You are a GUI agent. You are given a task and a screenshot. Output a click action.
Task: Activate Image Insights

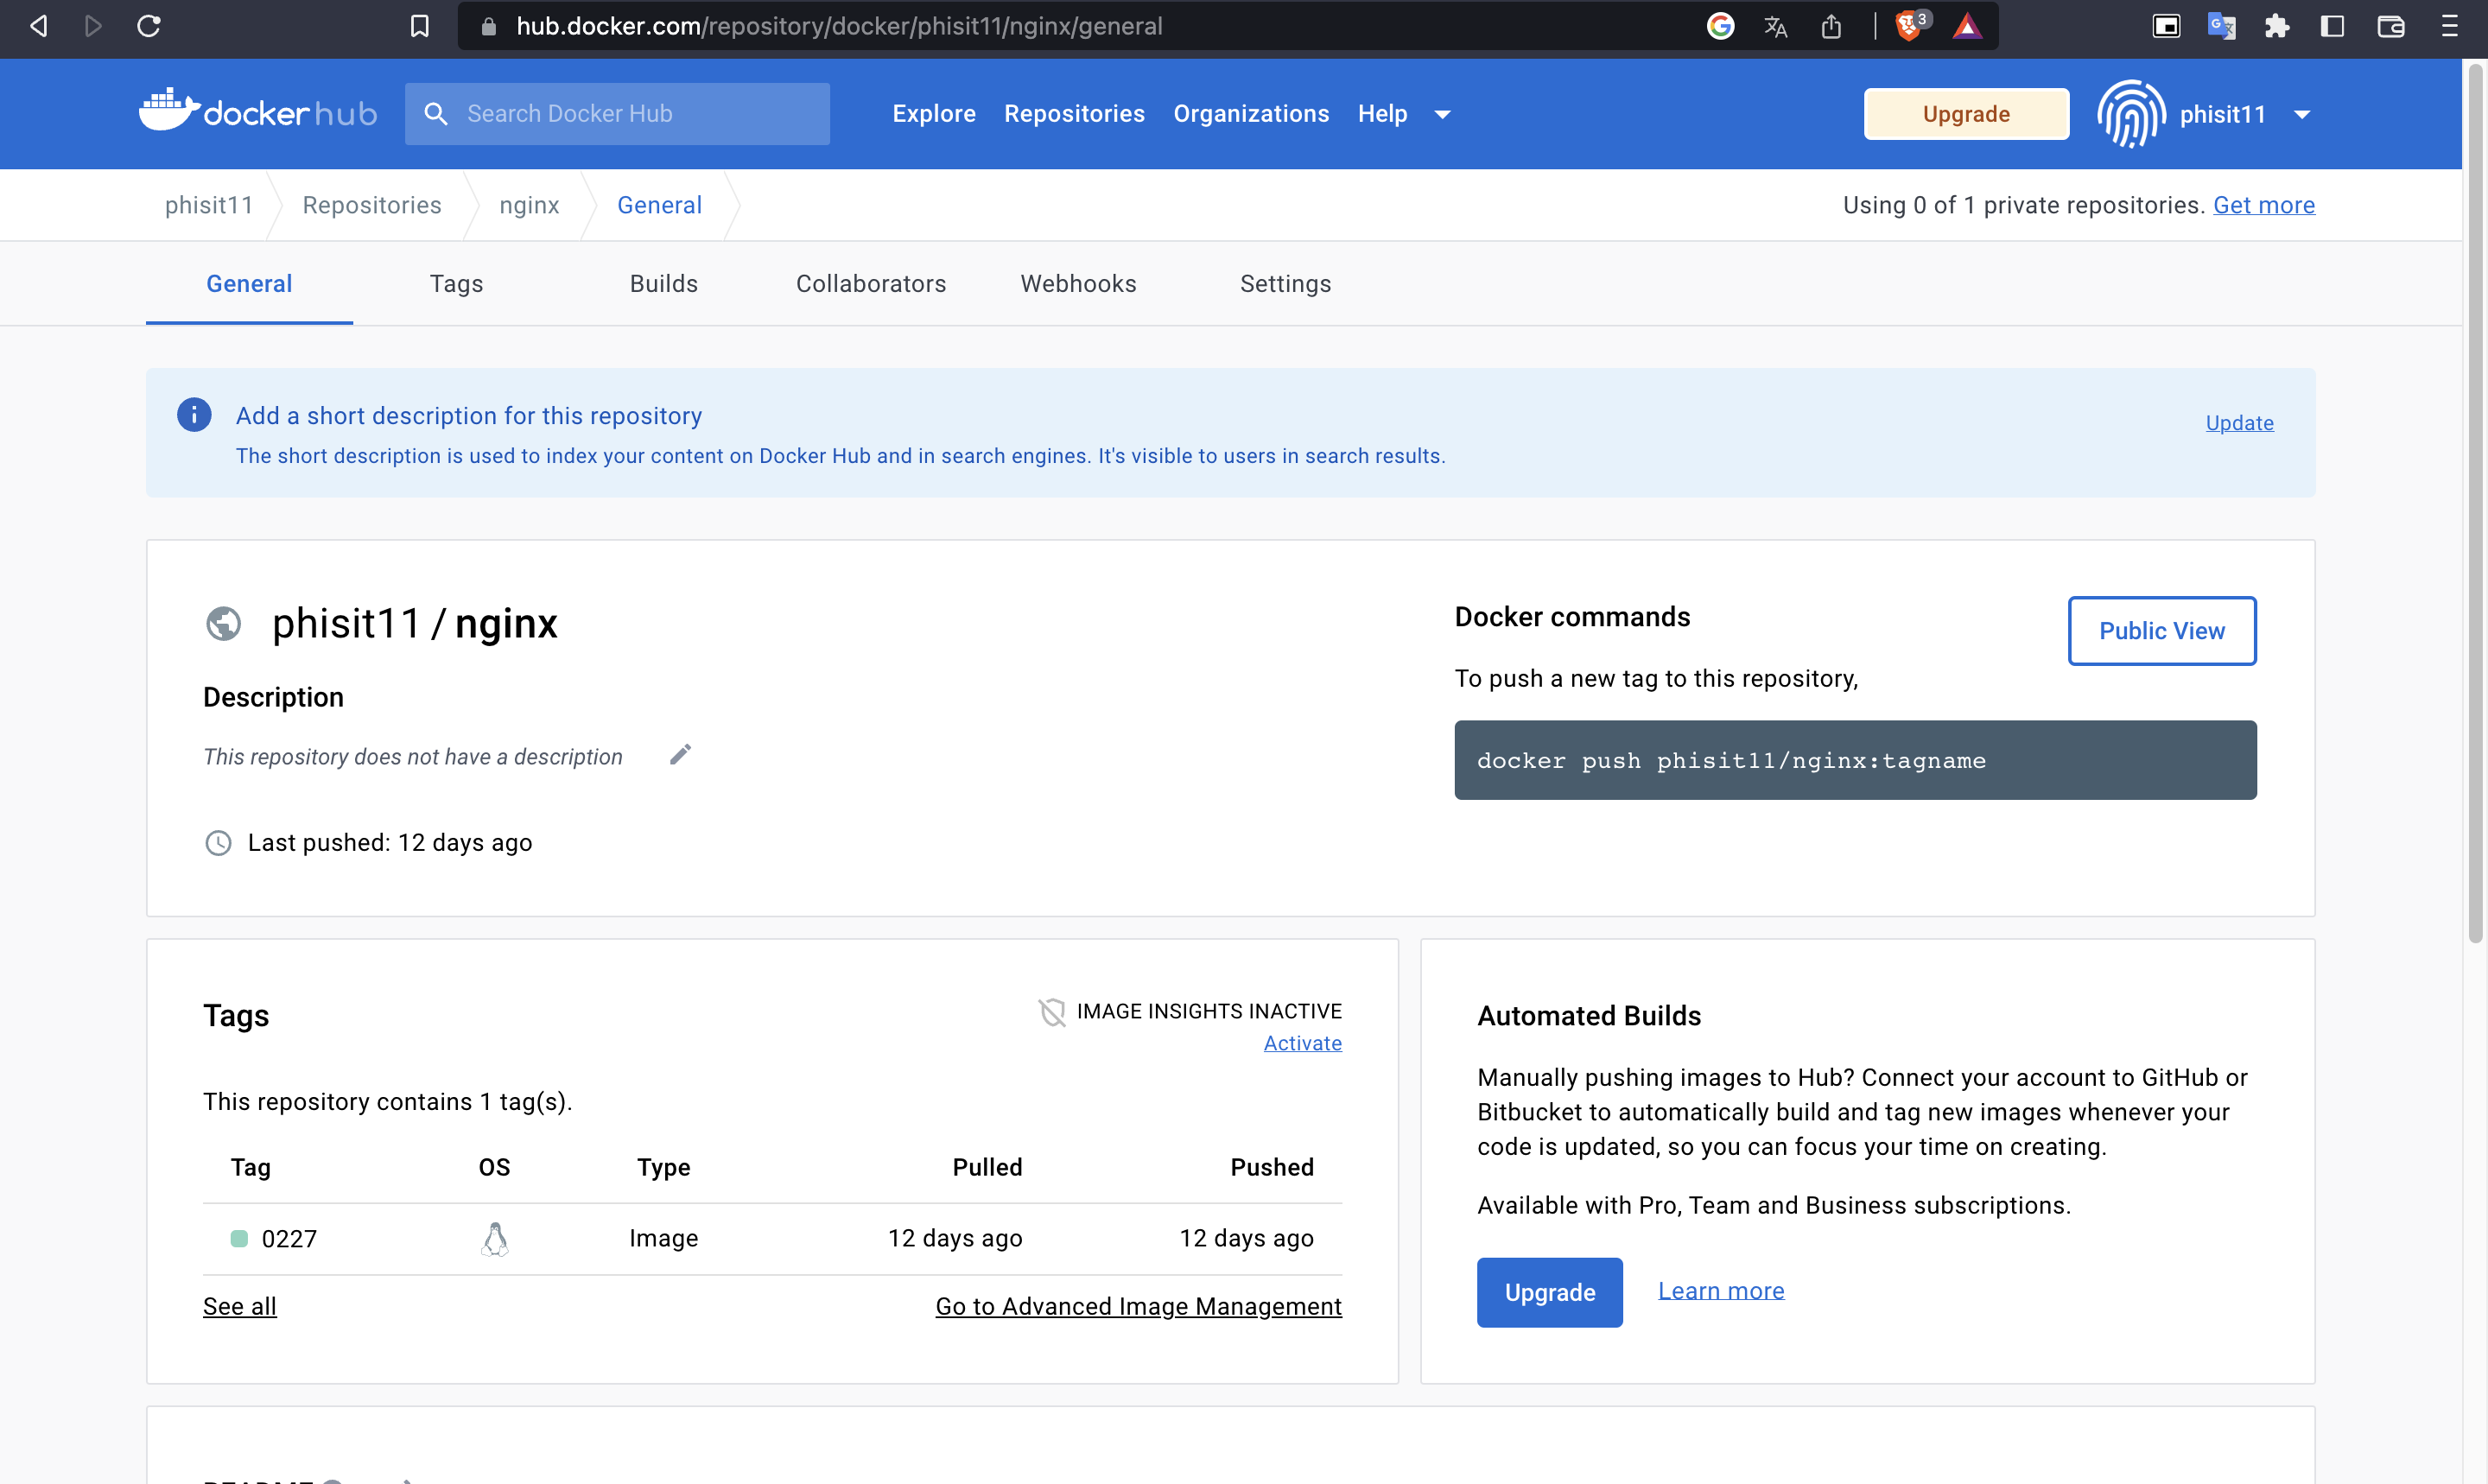1302,1042
